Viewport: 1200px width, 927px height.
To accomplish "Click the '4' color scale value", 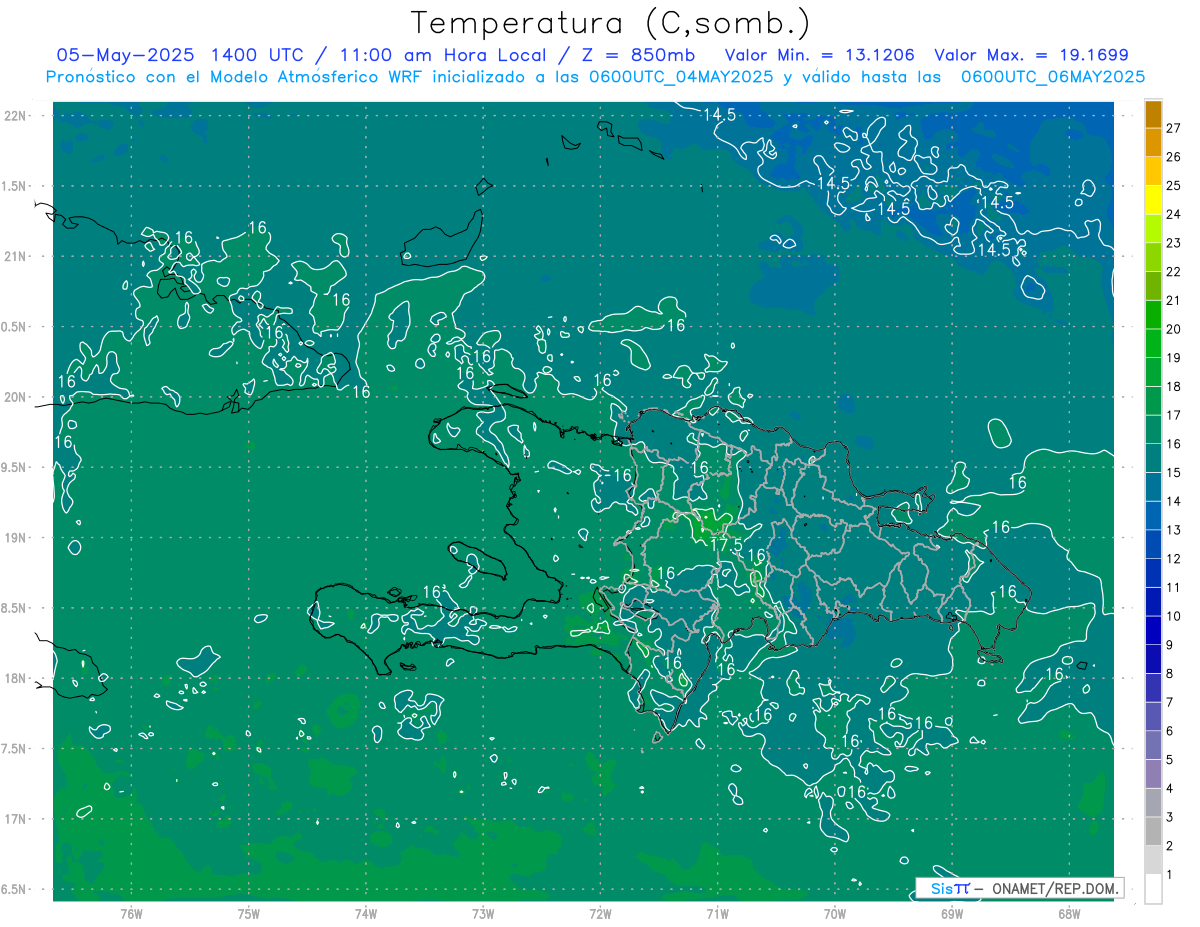I will pyautogui.click(x=1169, y=789).
